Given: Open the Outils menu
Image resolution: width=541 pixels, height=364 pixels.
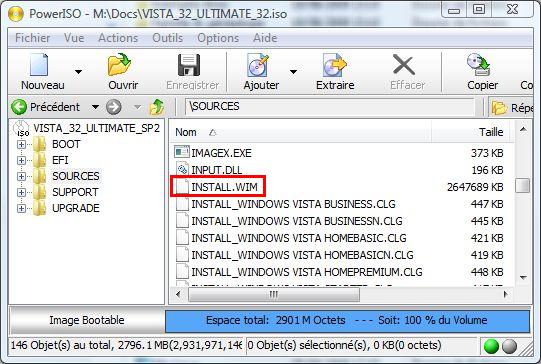Looking at the screenshot, I should click(167, 38).
